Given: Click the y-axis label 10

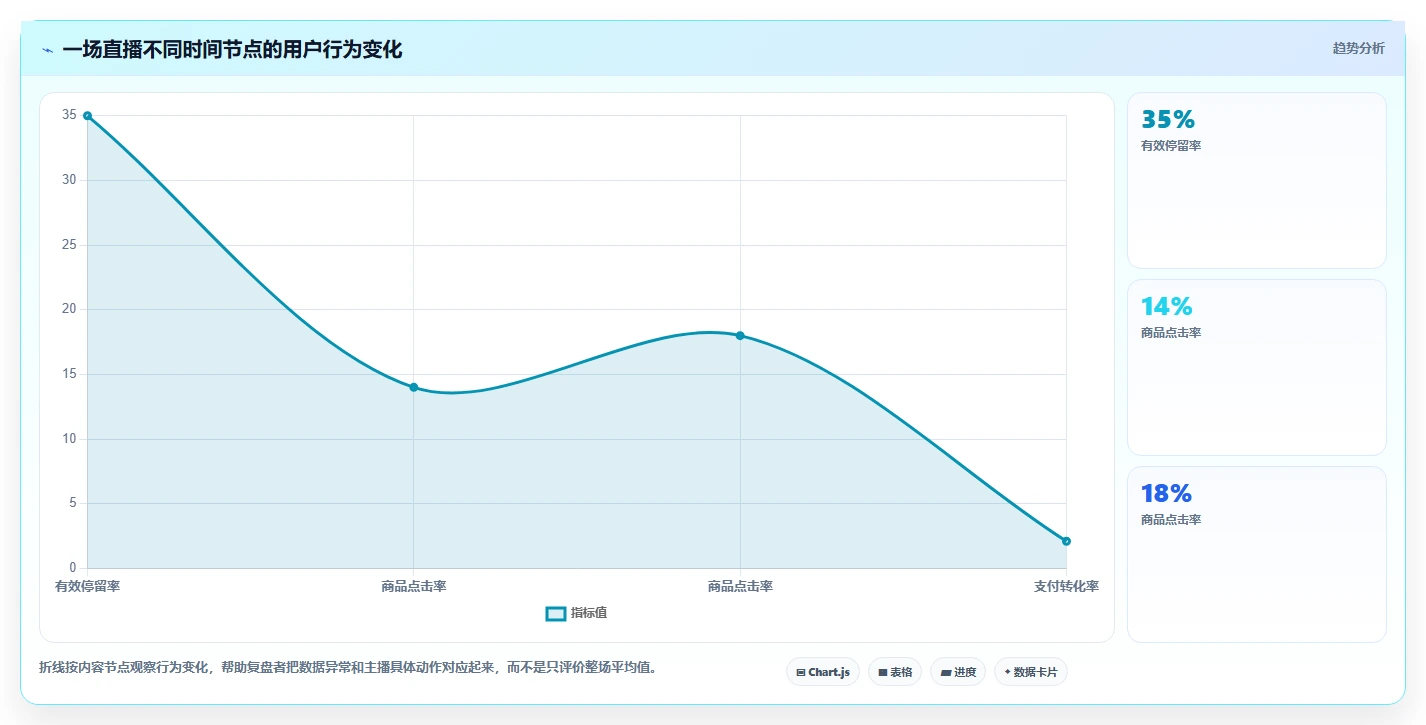Looking at the screenshot, I should tap(69, 439).
